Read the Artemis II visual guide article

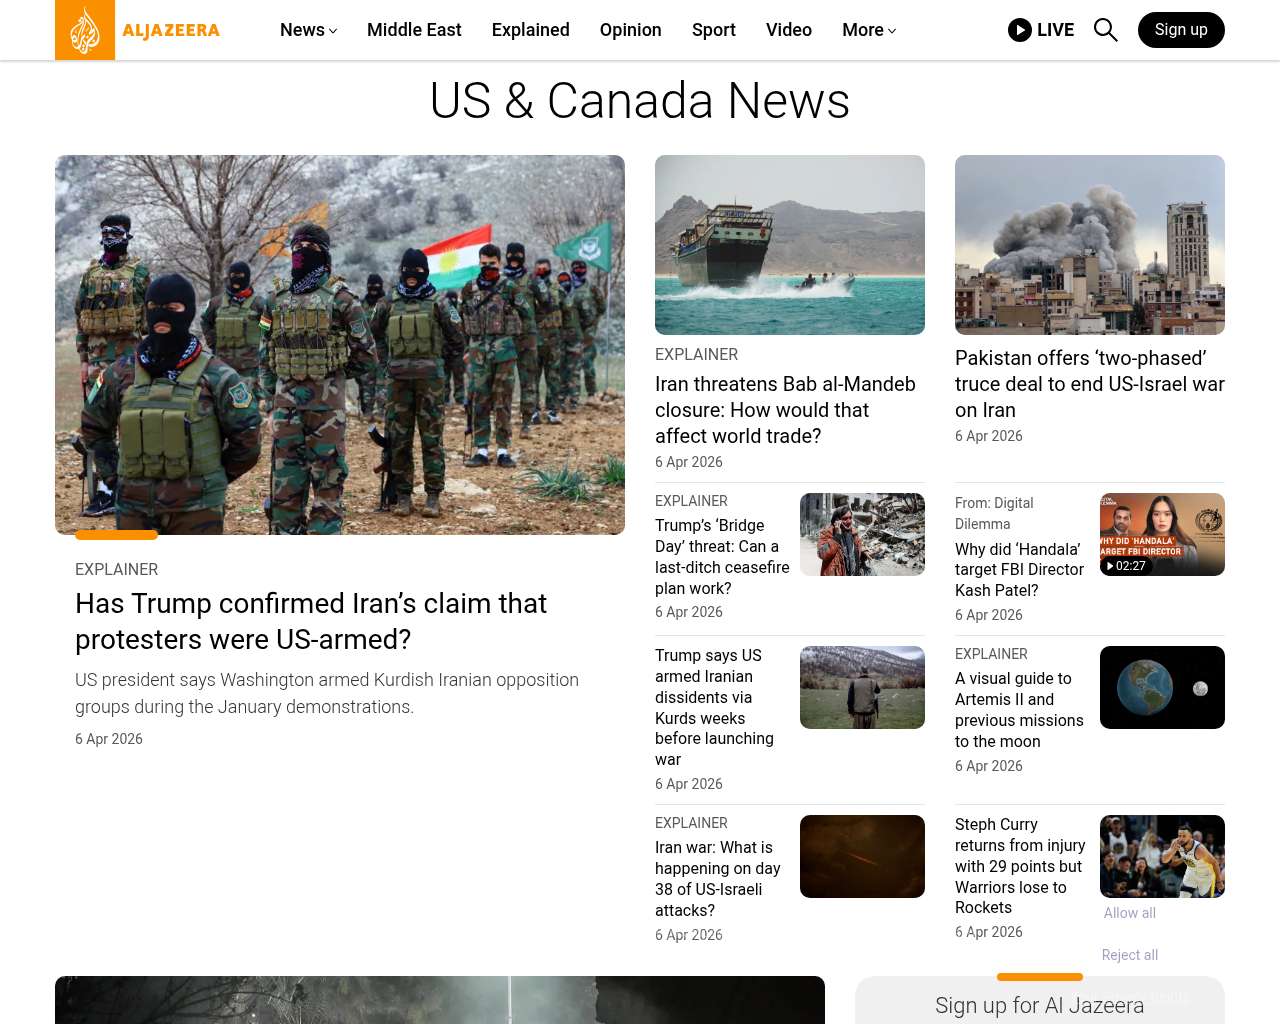[x=1019, y=710]
